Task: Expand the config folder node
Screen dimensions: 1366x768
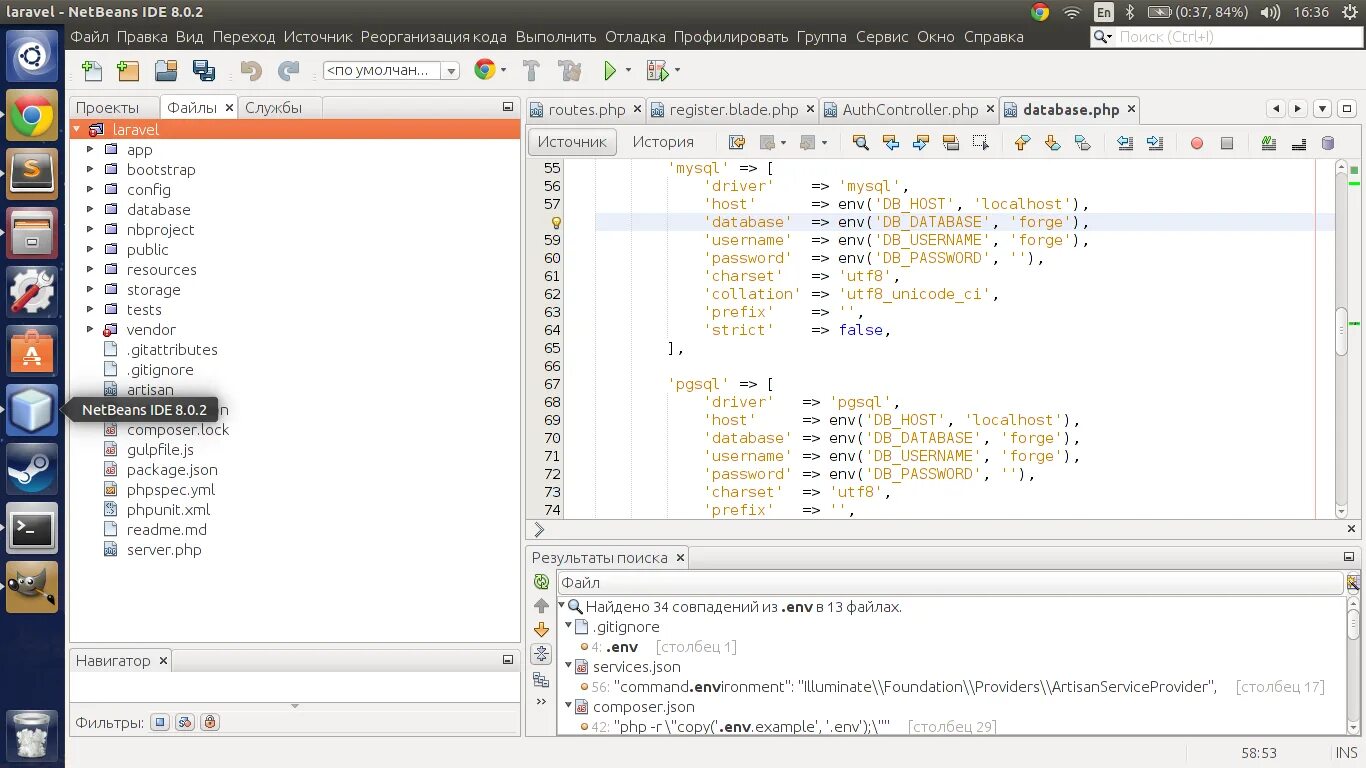Action: pos(89,189)
